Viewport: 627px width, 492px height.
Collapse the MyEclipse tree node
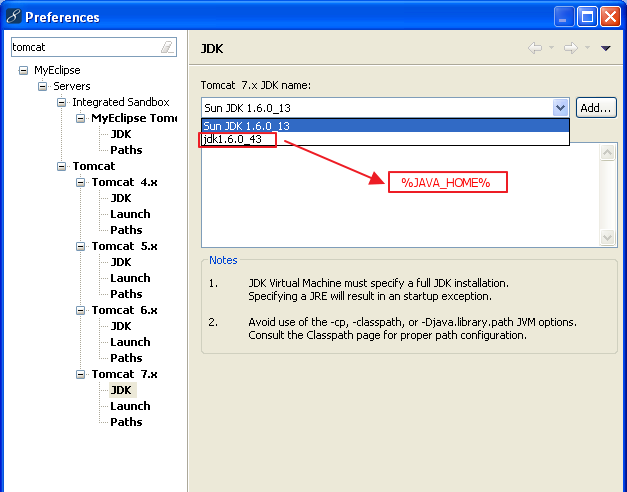click(24, 70)
